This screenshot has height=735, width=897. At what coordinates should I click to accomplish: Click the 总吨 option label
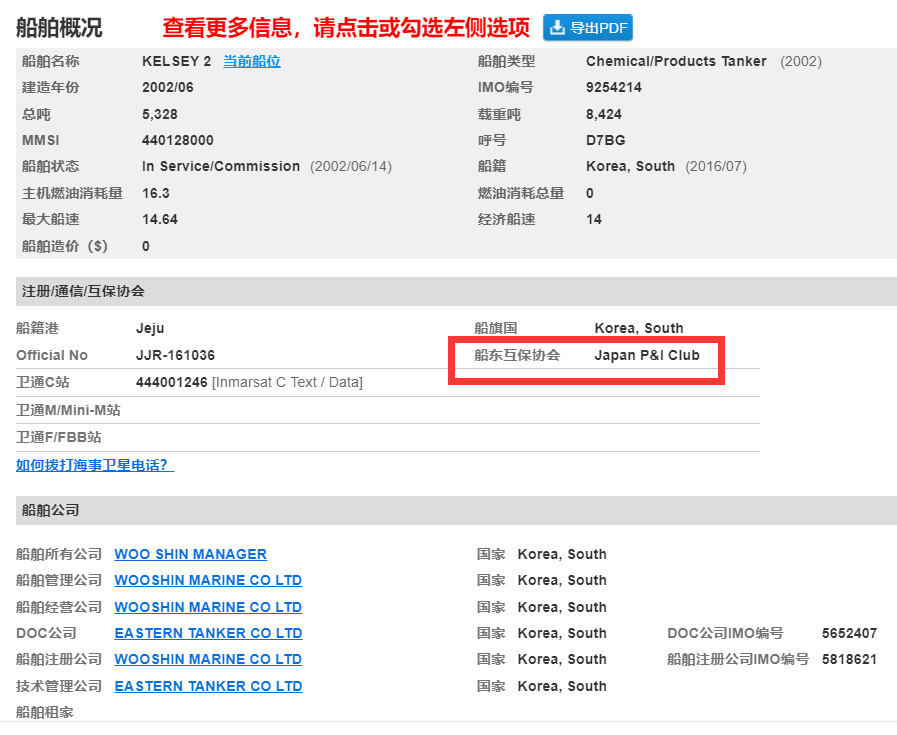[x=30, y=113]
